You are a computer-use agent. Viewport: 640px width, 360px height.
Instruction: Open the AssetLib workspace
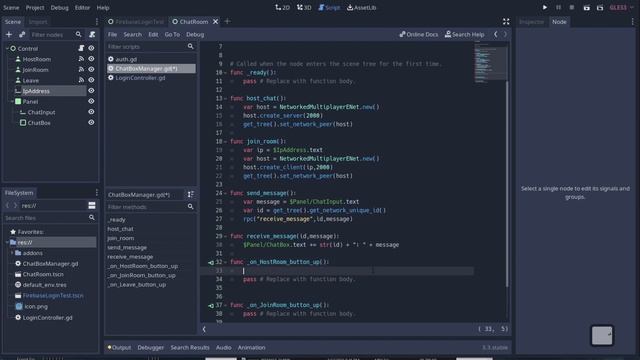coord(362,7)
